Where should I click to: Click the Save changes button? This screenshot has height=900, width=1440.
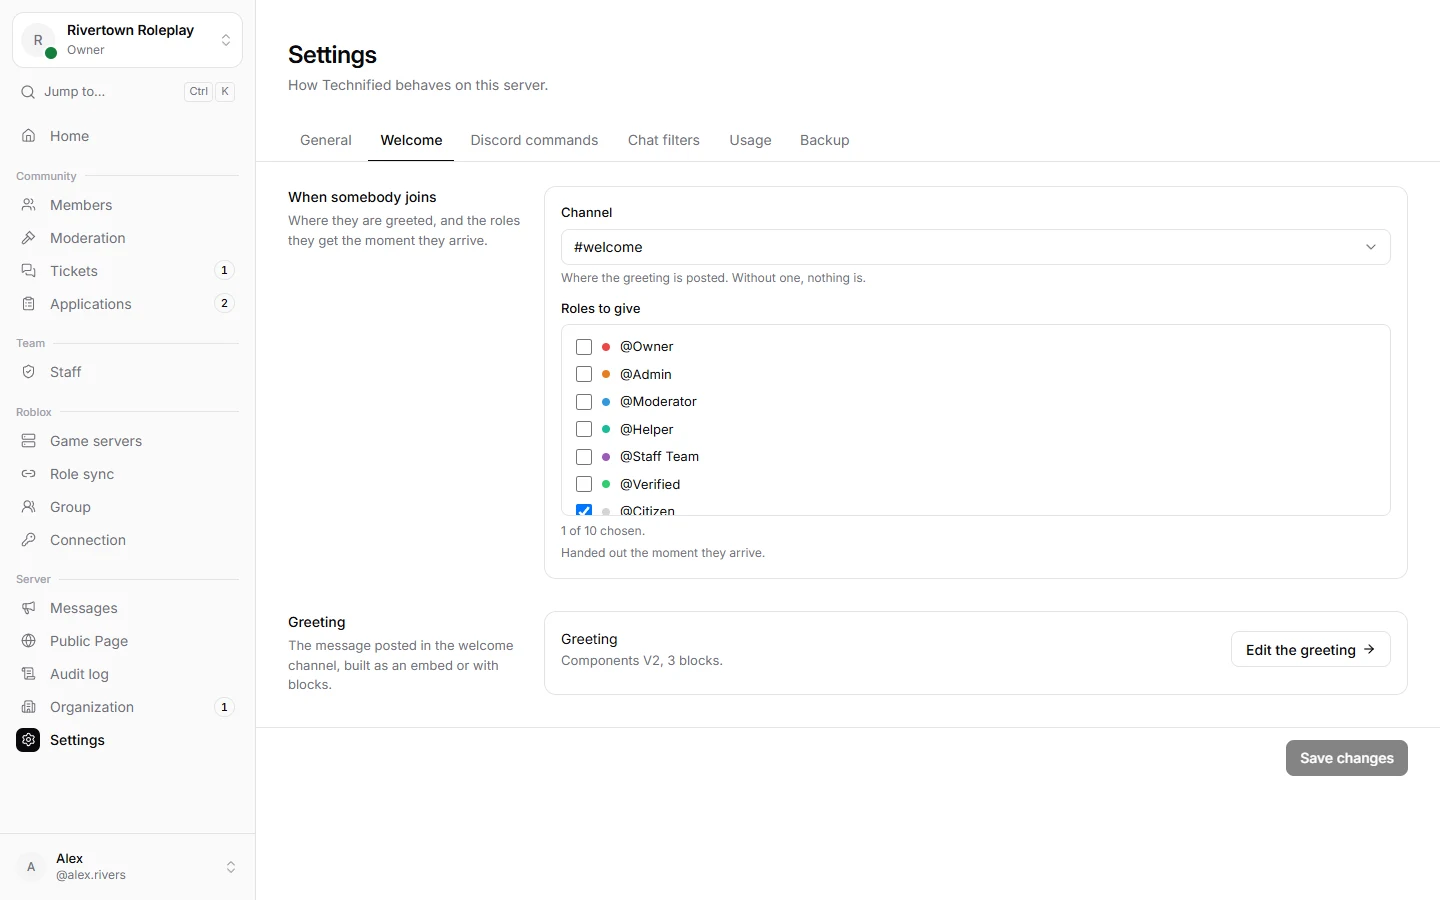point(1346,758)
